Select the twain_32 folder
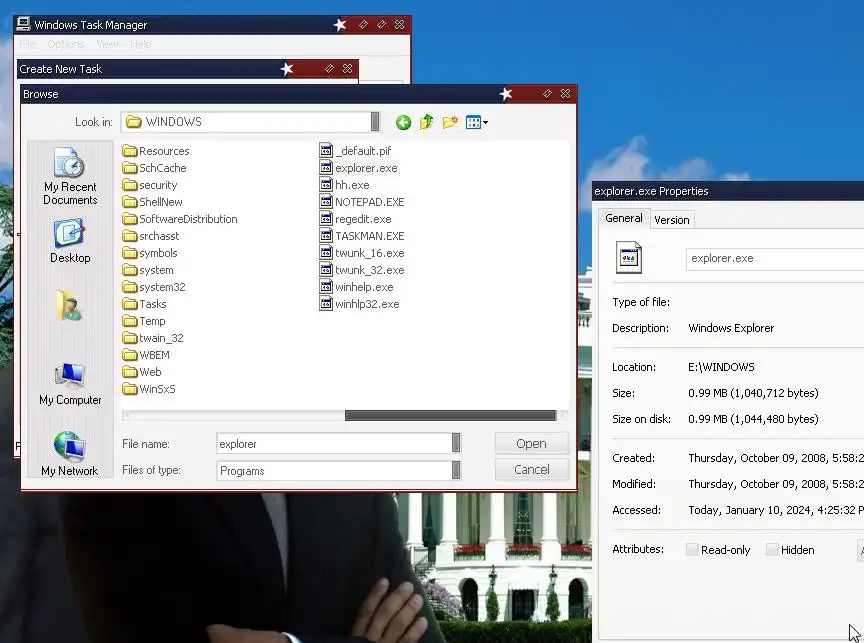This screenshot has height=643, width=864. (153, 338)
